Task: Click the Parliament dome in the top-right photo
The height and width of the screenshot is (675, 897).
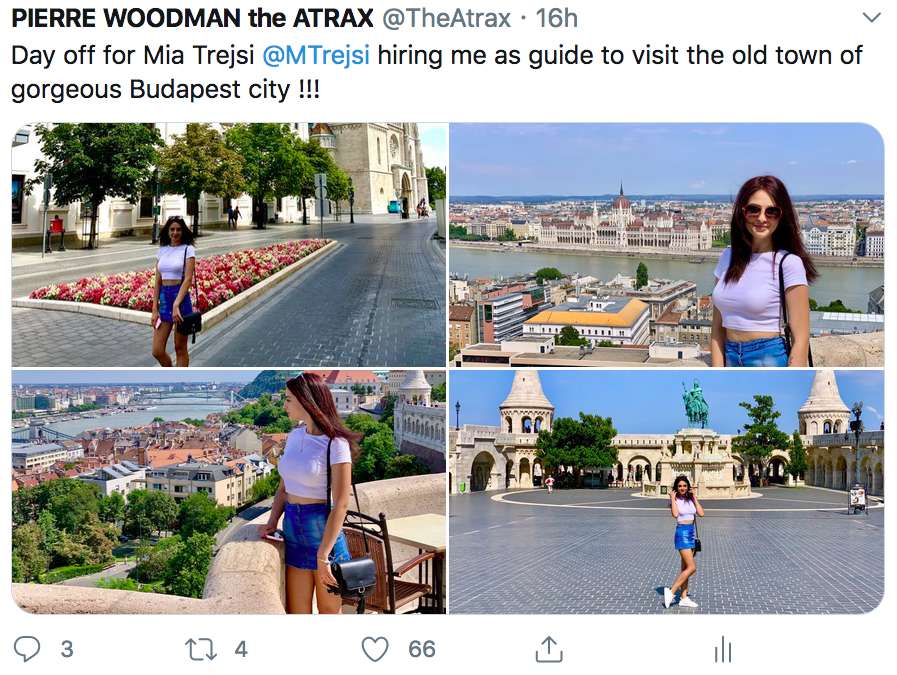Action: 621,198
